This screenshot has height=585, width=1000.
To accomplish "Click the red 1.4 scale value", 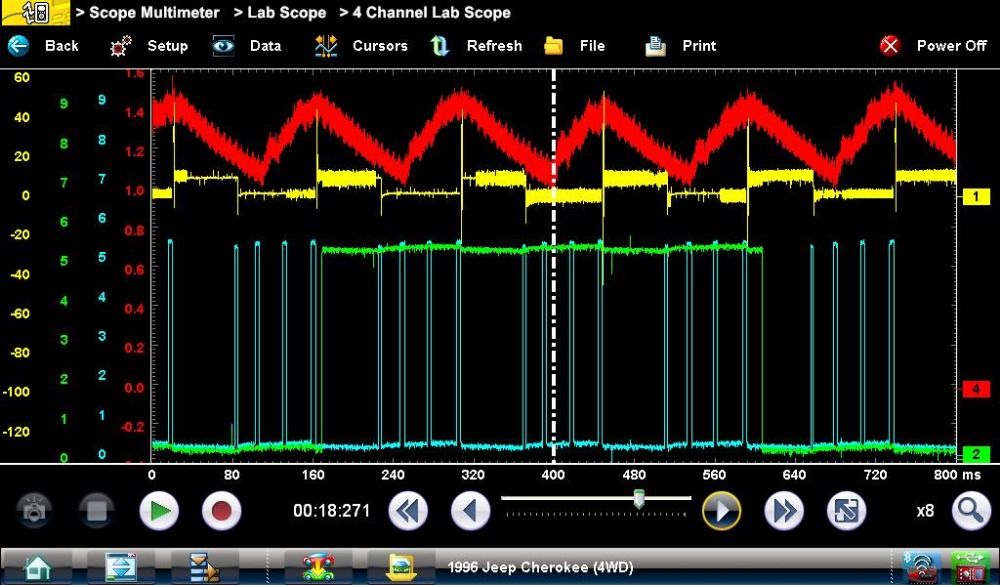I will [x=134, y=112].
